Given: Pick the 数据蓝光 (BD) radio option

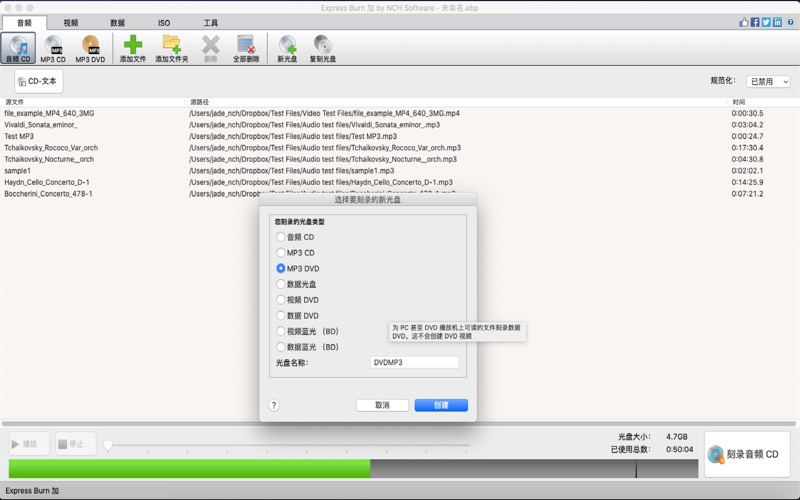Looking at the screenshot, I should tap(281, 347).
